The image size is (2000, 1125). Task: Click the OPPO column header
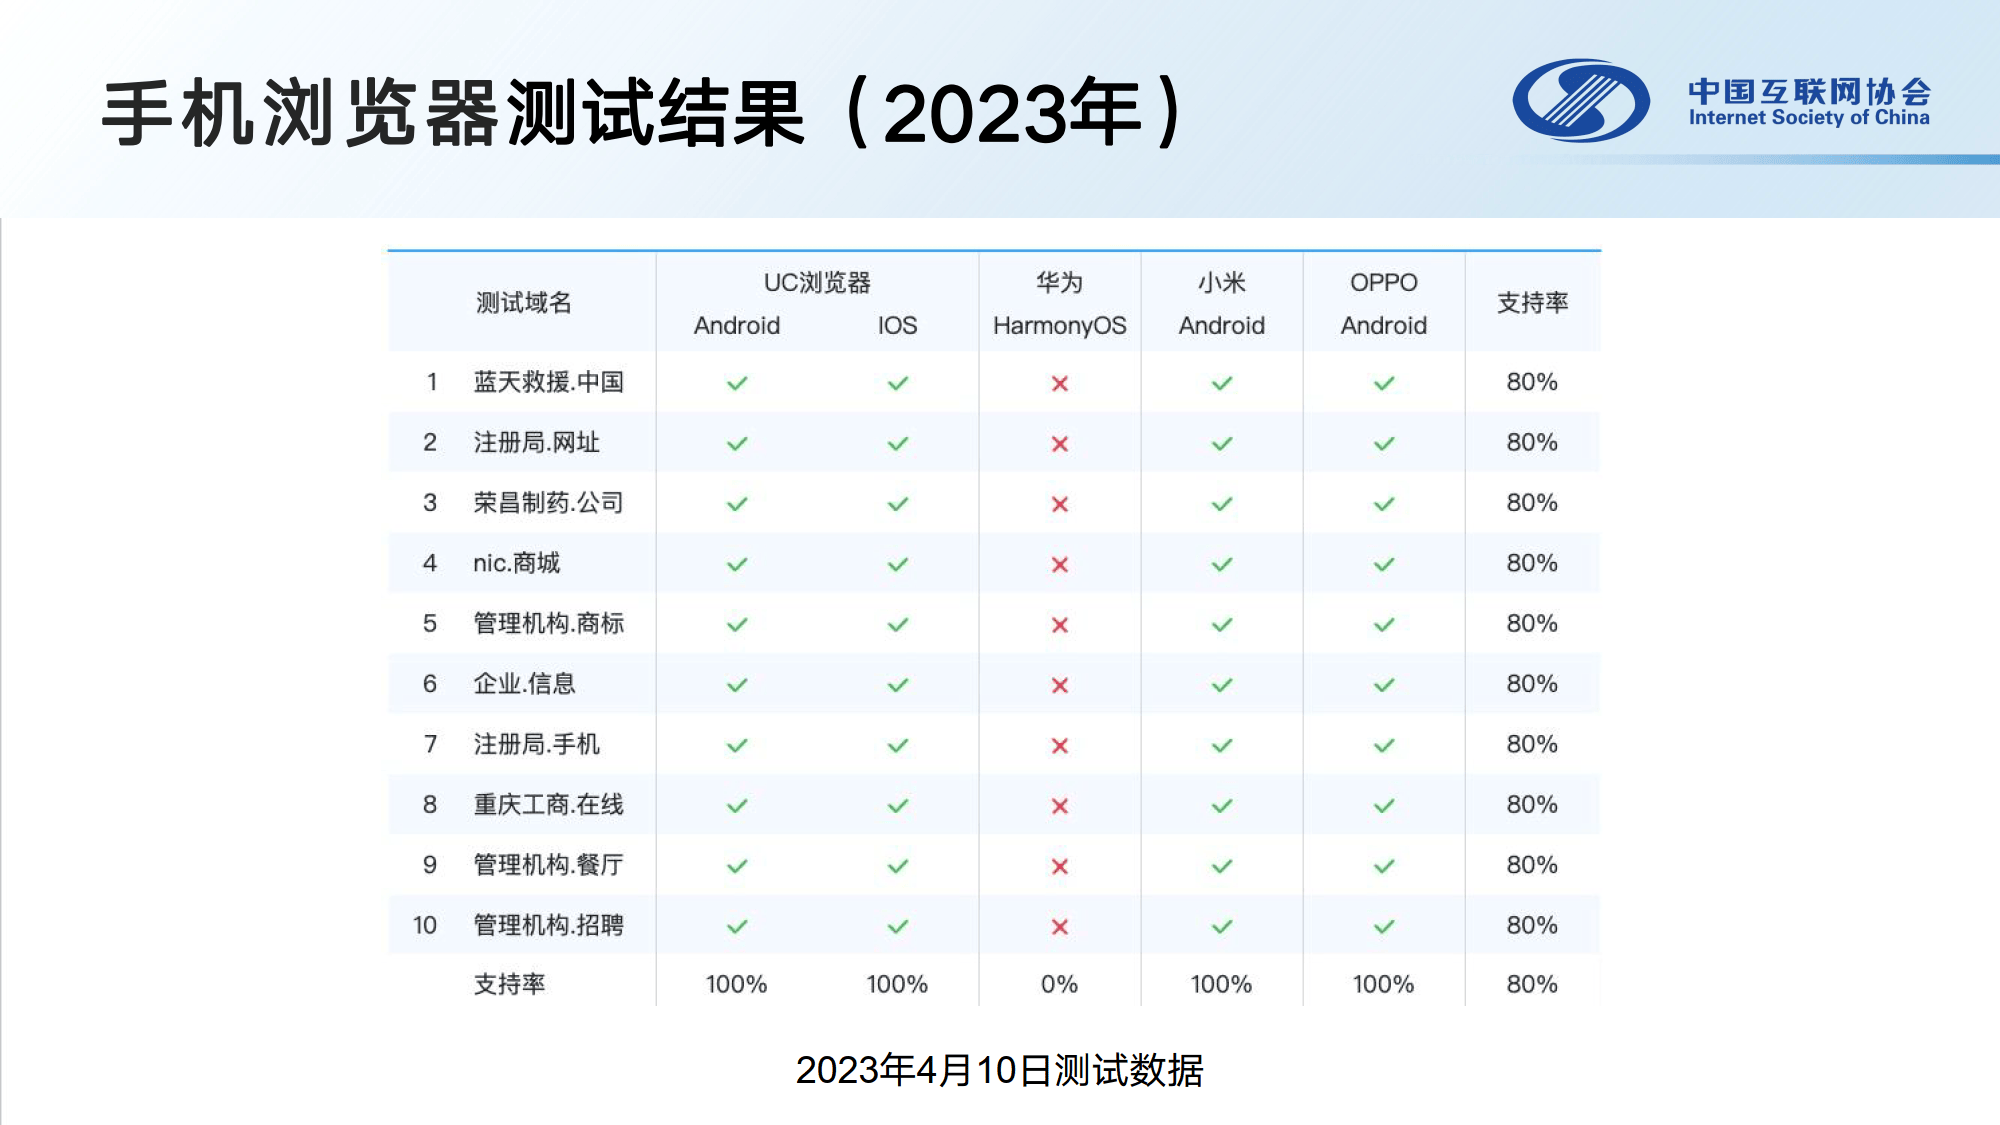(x=1384, y=282)
